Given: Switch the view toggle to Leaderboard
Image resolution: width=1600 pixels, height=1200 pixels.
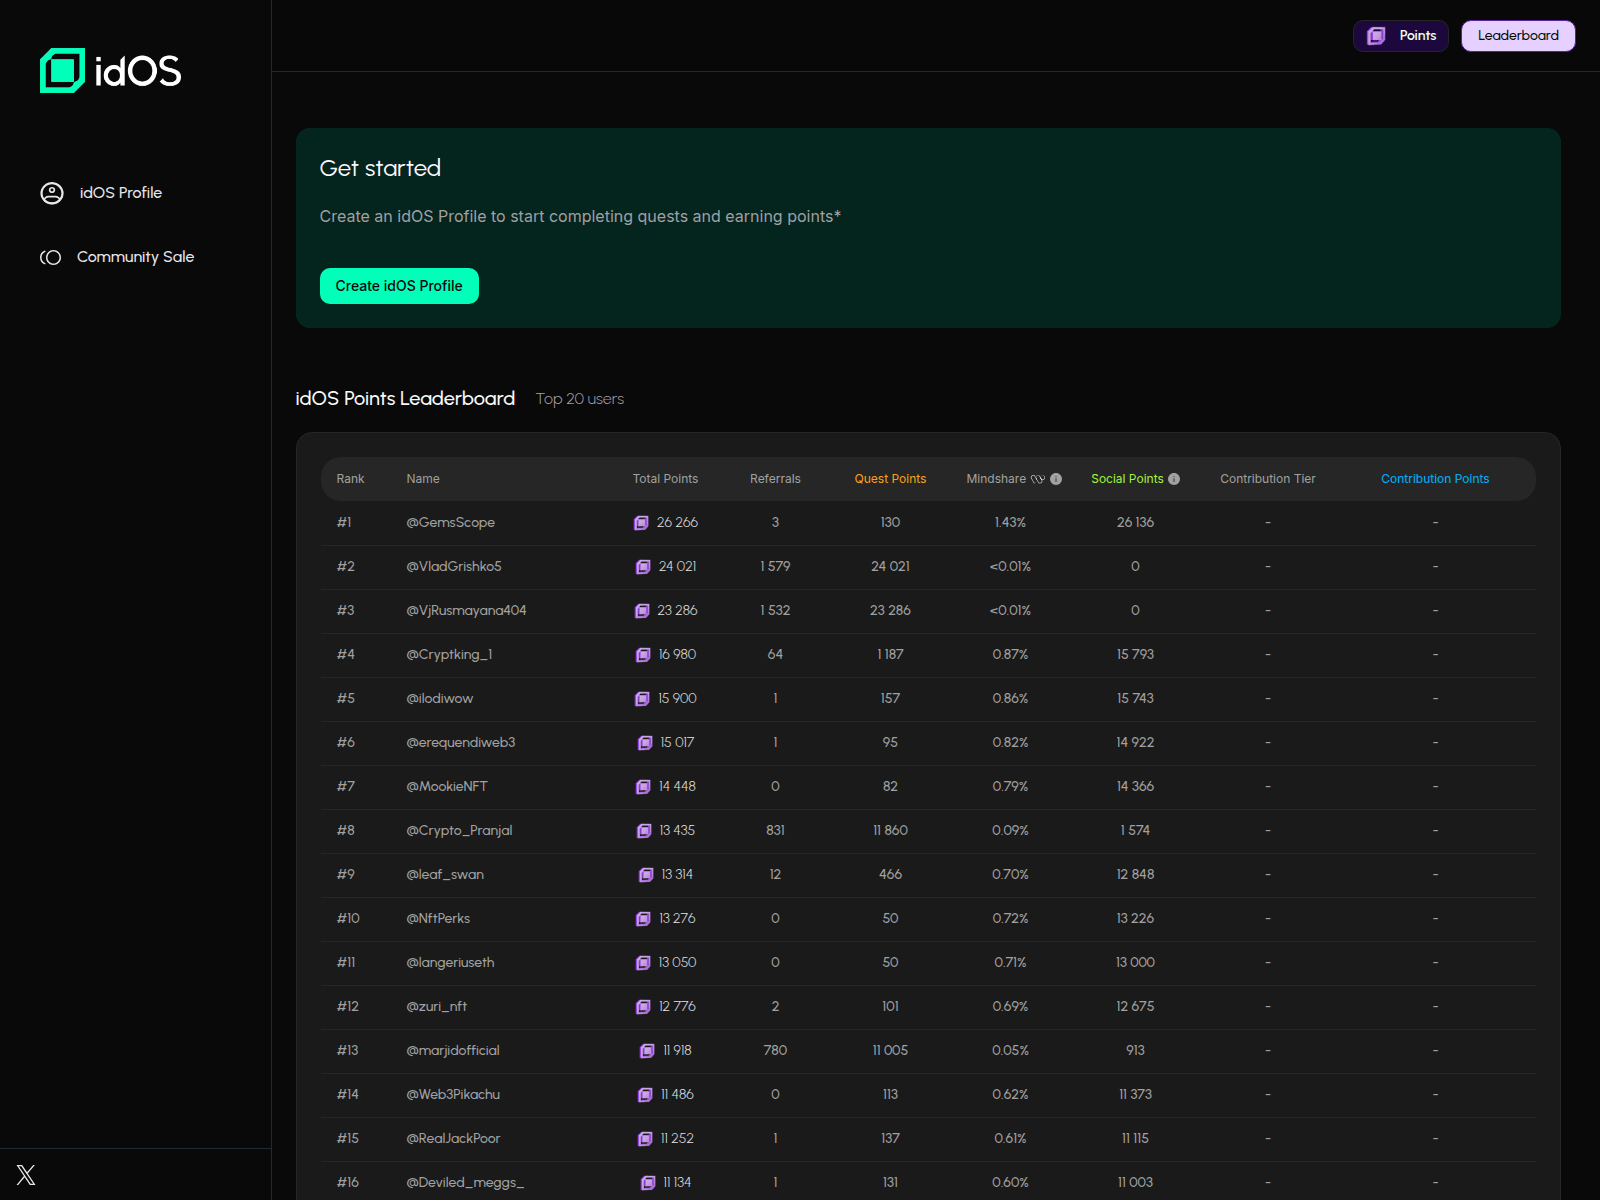Looking at the screenshot, I should (1517, 35).
